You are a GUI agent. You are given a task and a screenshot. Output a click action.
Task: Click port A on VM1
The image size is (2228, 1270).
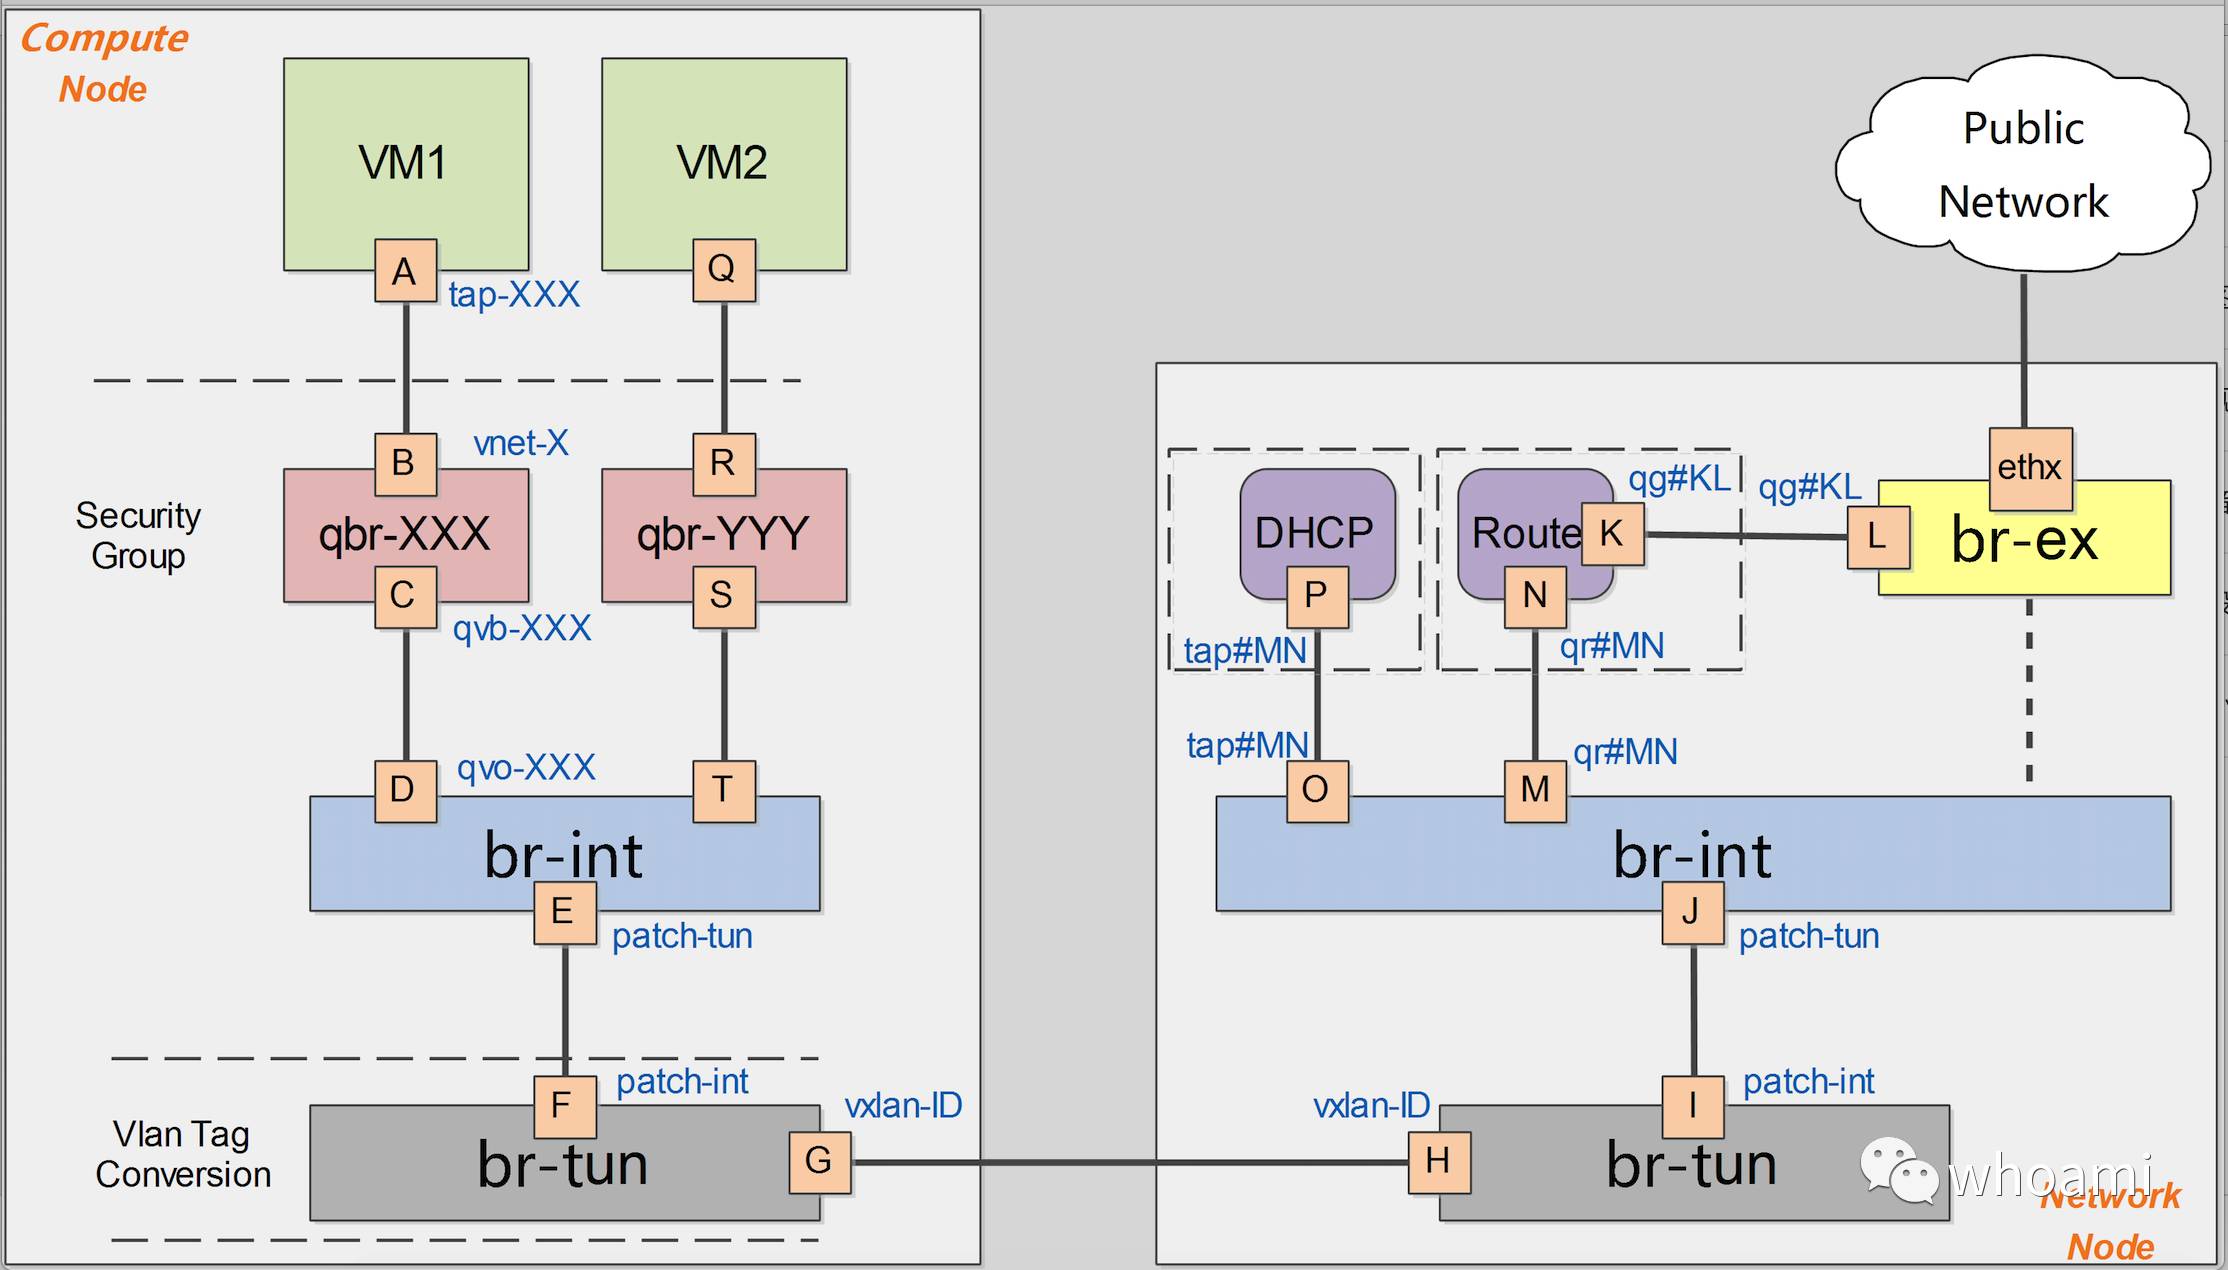(x=405, y=271)
